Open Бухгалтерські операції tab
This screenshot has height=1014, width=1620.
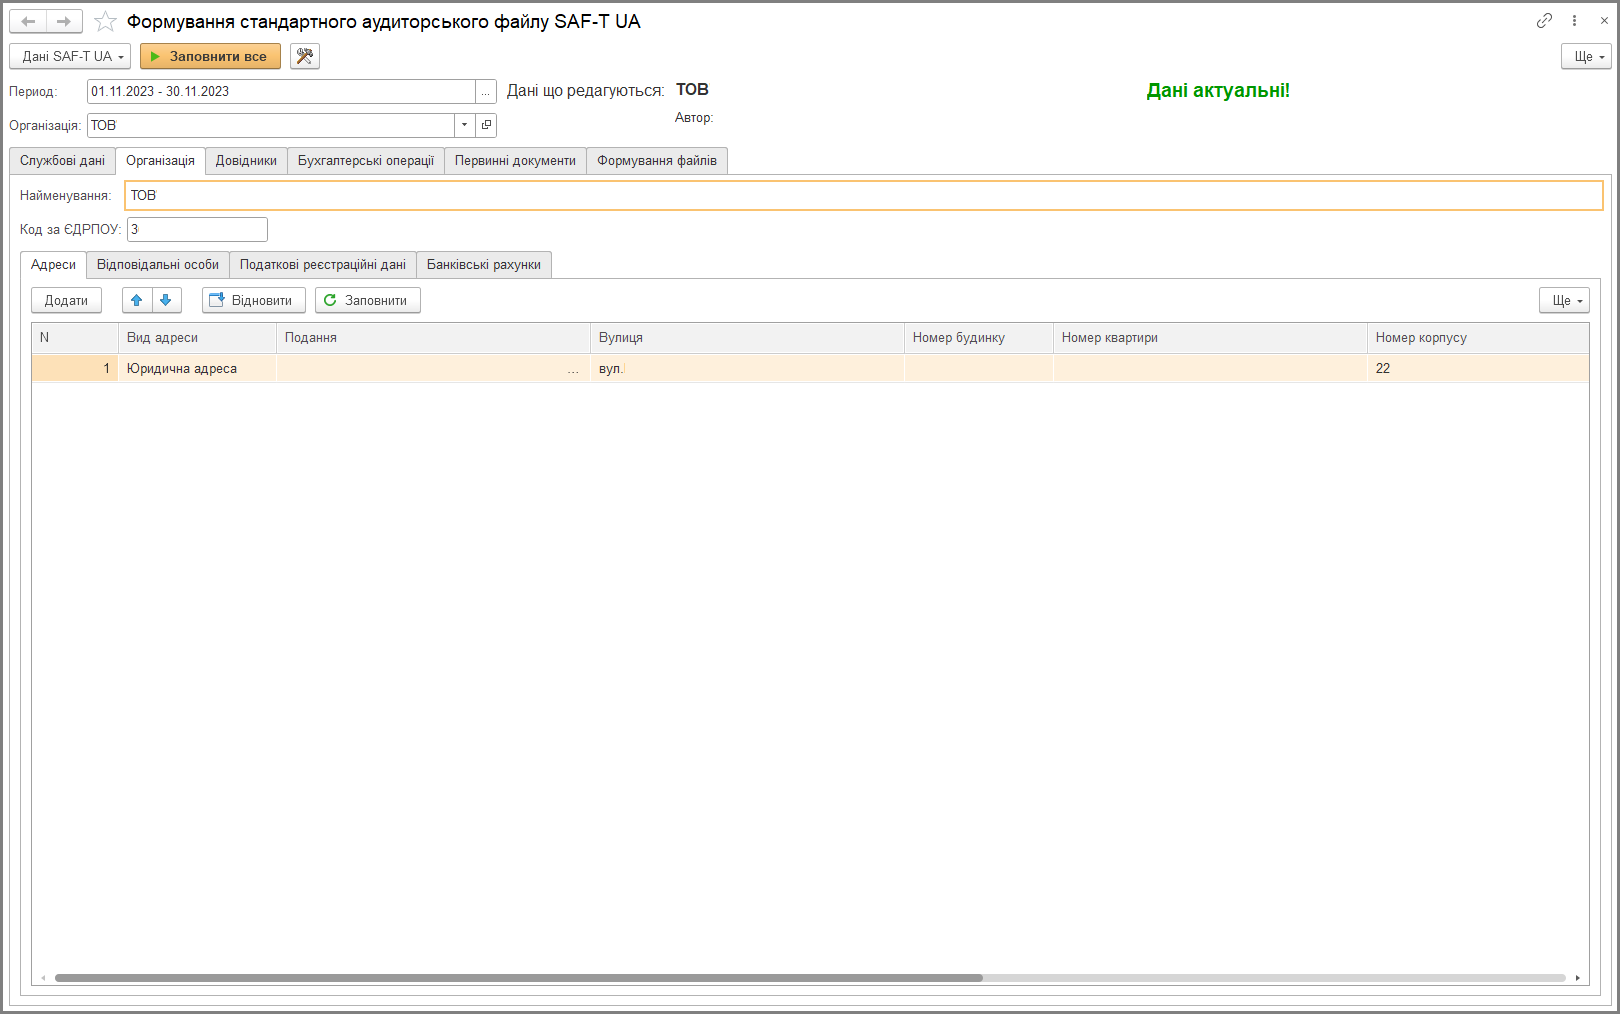366,160
